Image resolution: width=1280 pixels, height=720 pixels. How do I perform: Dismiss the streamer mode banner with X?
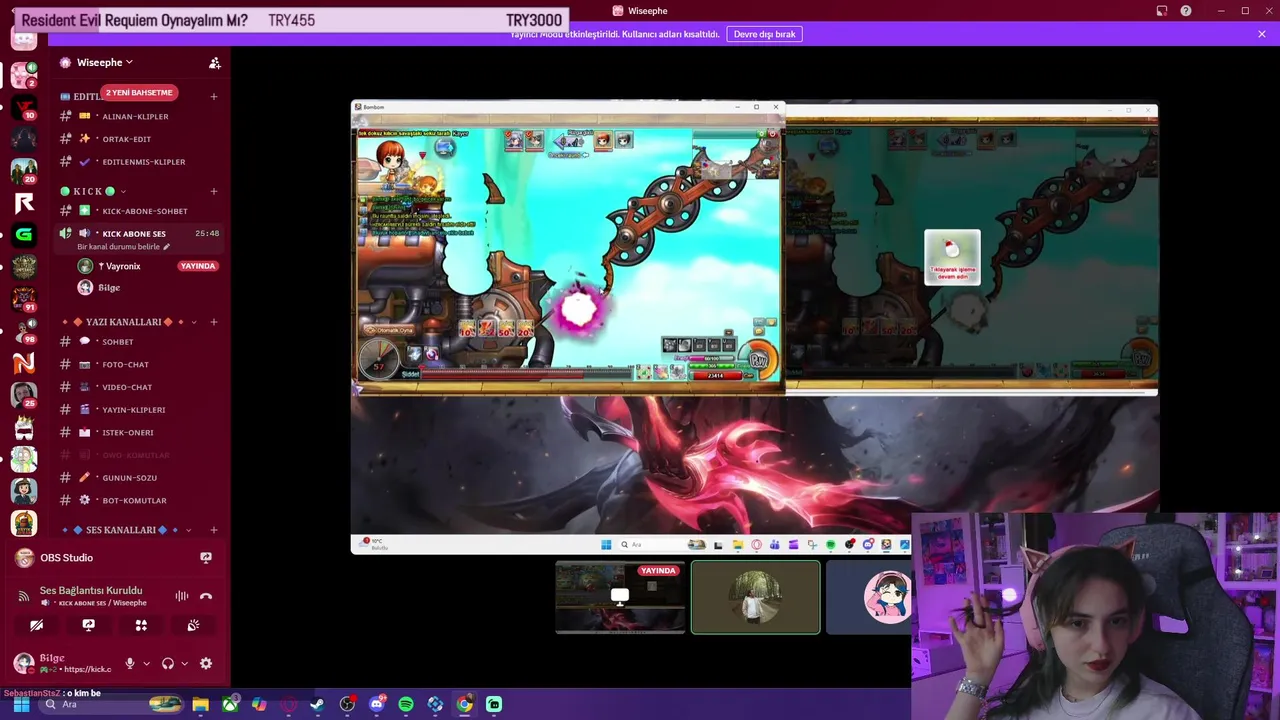pyautogui.click(x=1262, y=34)
